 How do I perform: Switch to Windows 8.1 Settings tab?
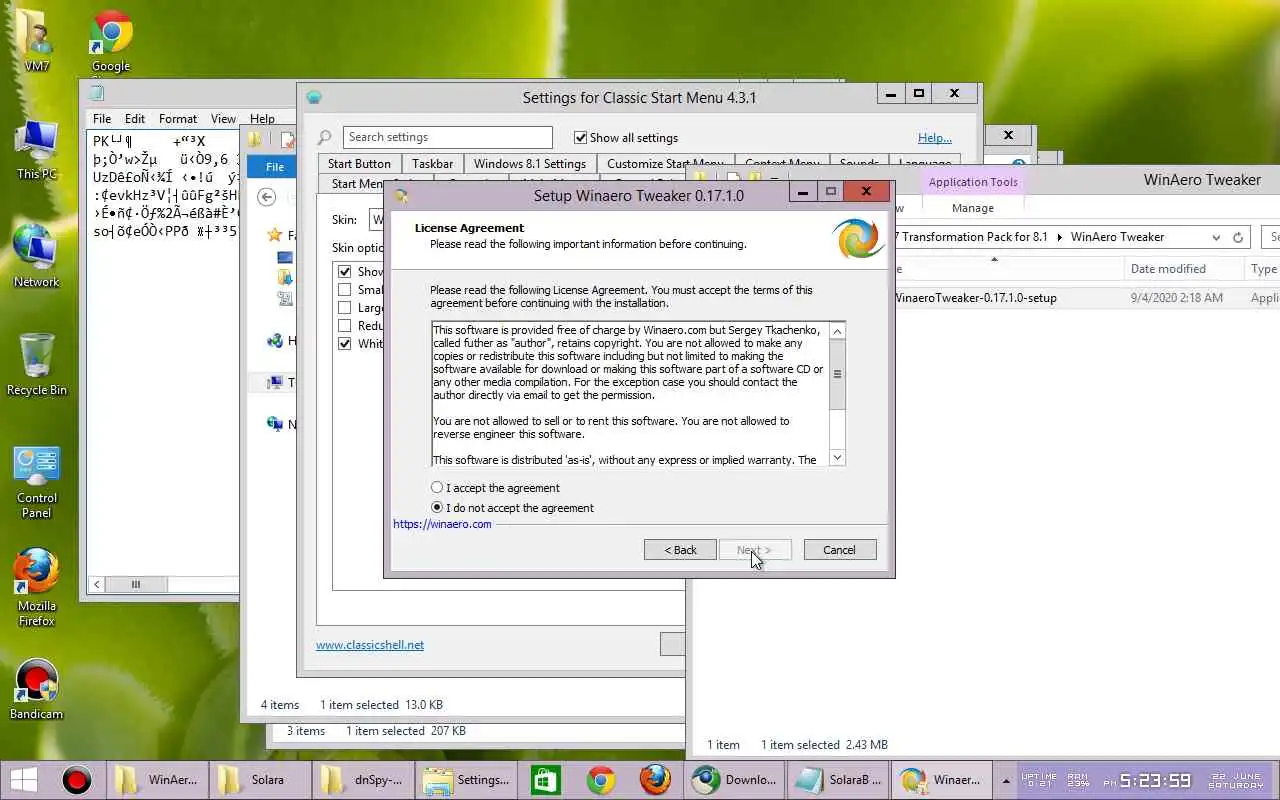click(530, 164)
